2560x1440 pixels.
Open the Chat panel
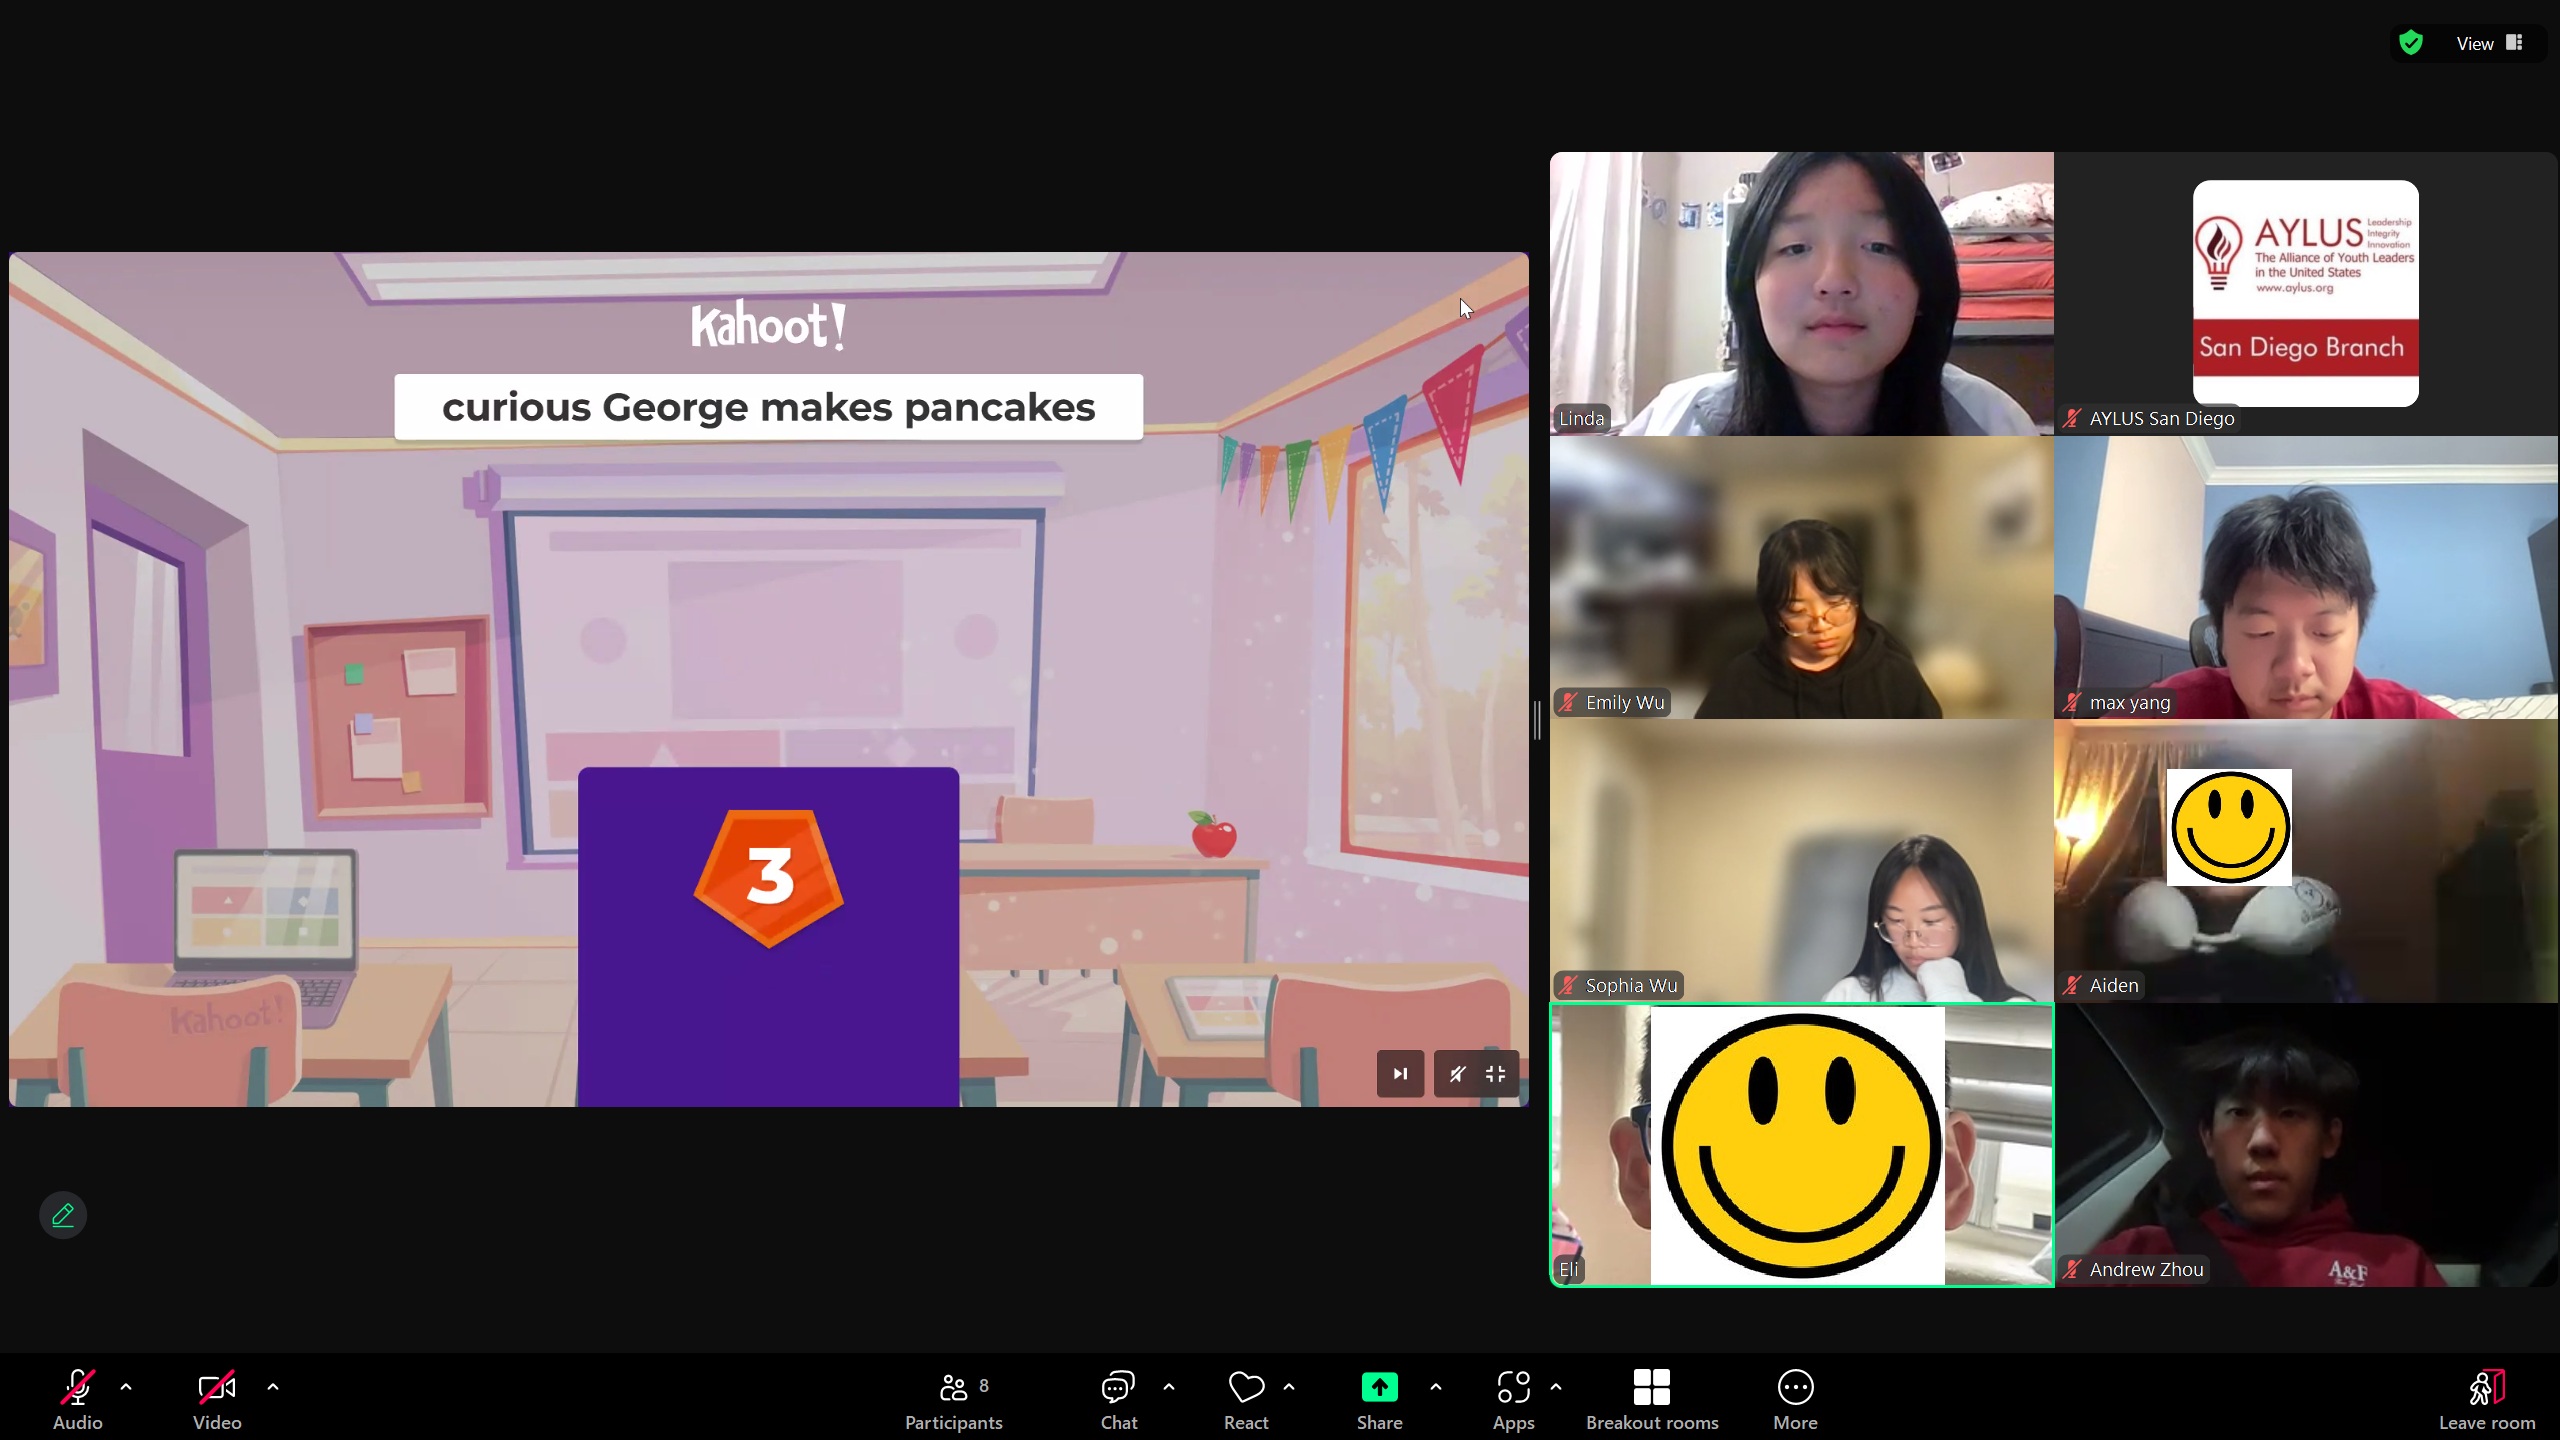(x=1118, y=1399)
